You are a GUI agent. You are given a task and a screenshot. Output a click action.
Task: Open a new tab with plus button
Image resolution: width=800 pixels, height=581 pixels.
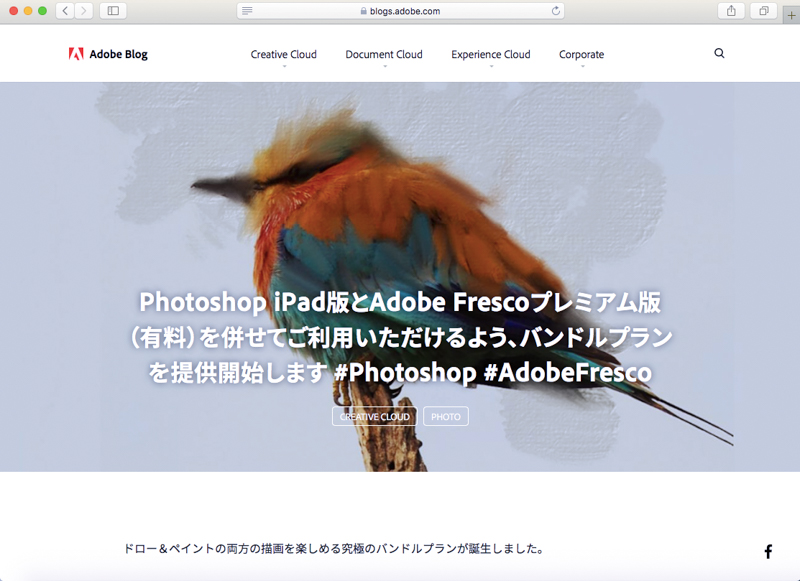coord(791,15)
